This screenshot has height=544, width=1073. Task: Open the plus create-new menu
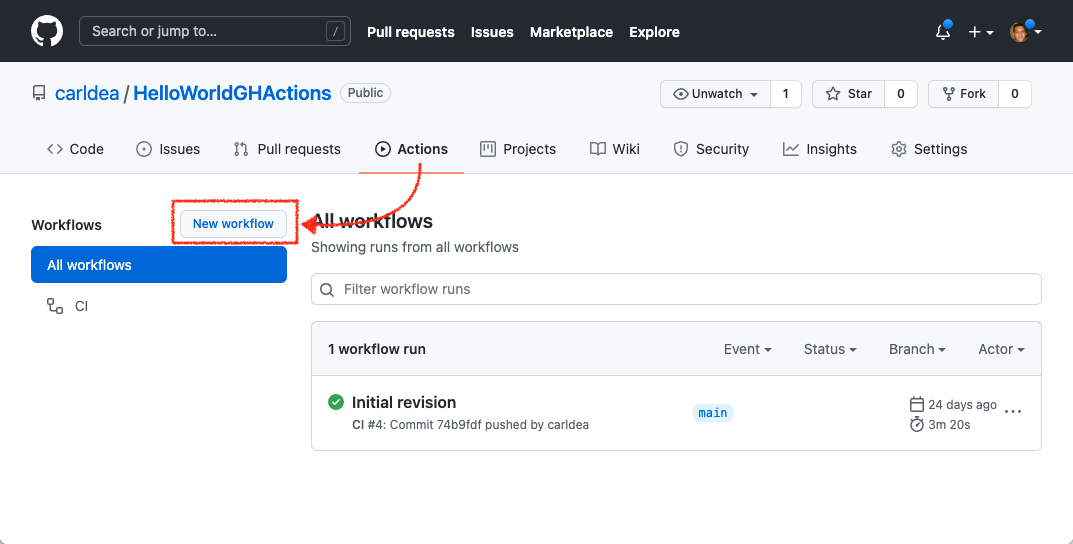point(981,32)
